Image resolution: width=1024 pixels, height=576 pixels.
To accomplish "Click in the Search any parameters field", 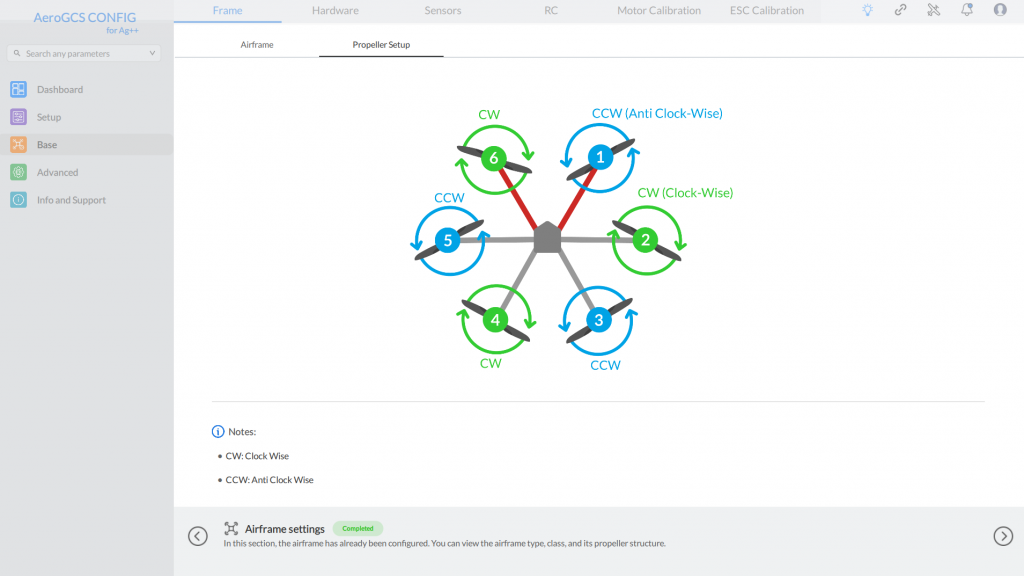I will tap(80, 53).
